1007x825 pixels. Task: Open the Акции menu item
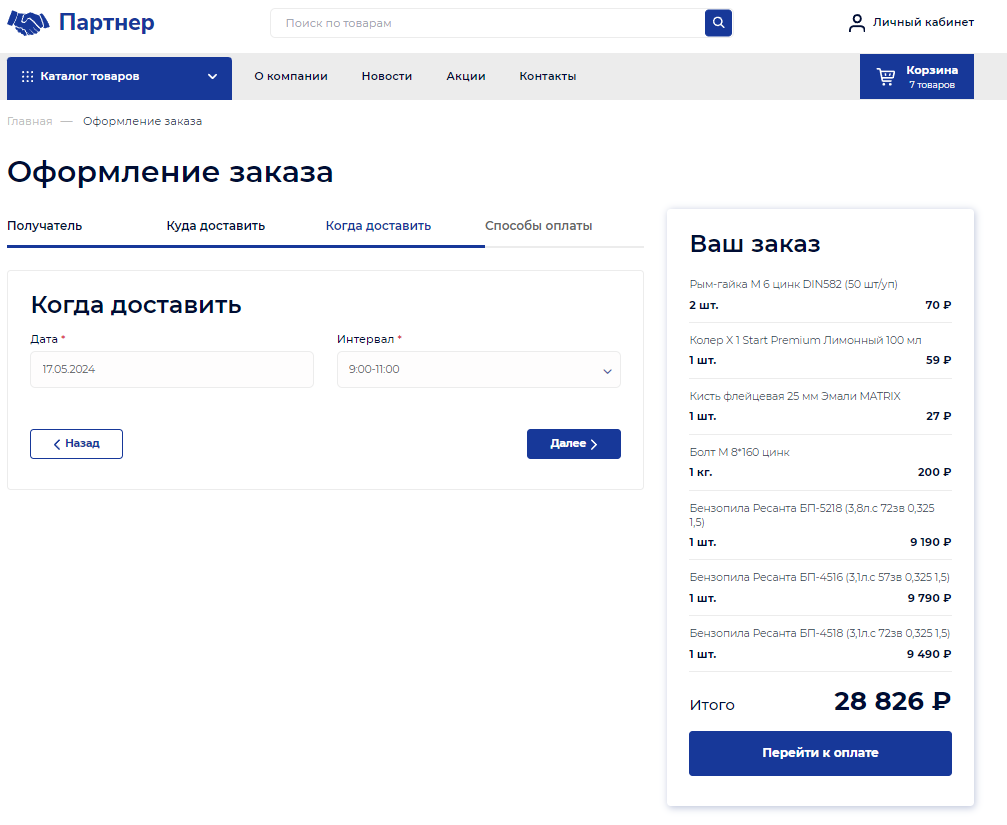pyautogui.click(x=466, y=77)
